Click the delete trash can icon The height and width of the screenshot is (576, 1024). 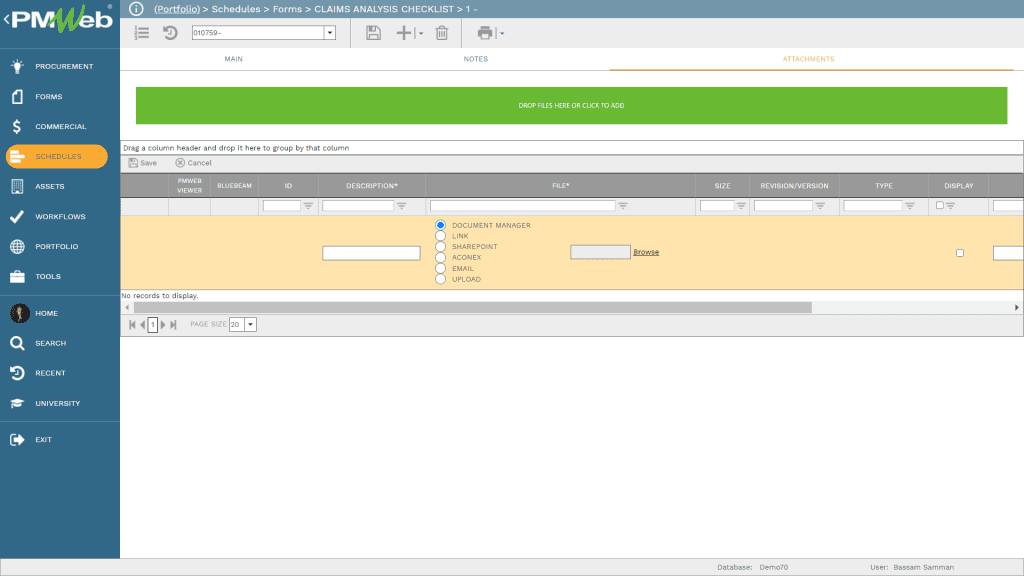[x=441, y=33]
